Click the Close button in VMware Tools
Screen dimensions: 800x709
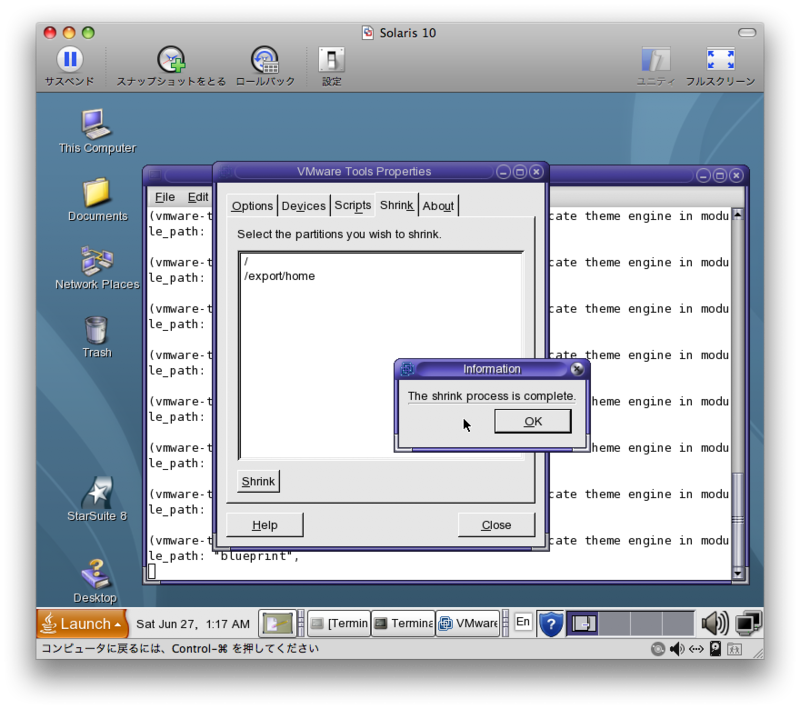pos(496,525)
